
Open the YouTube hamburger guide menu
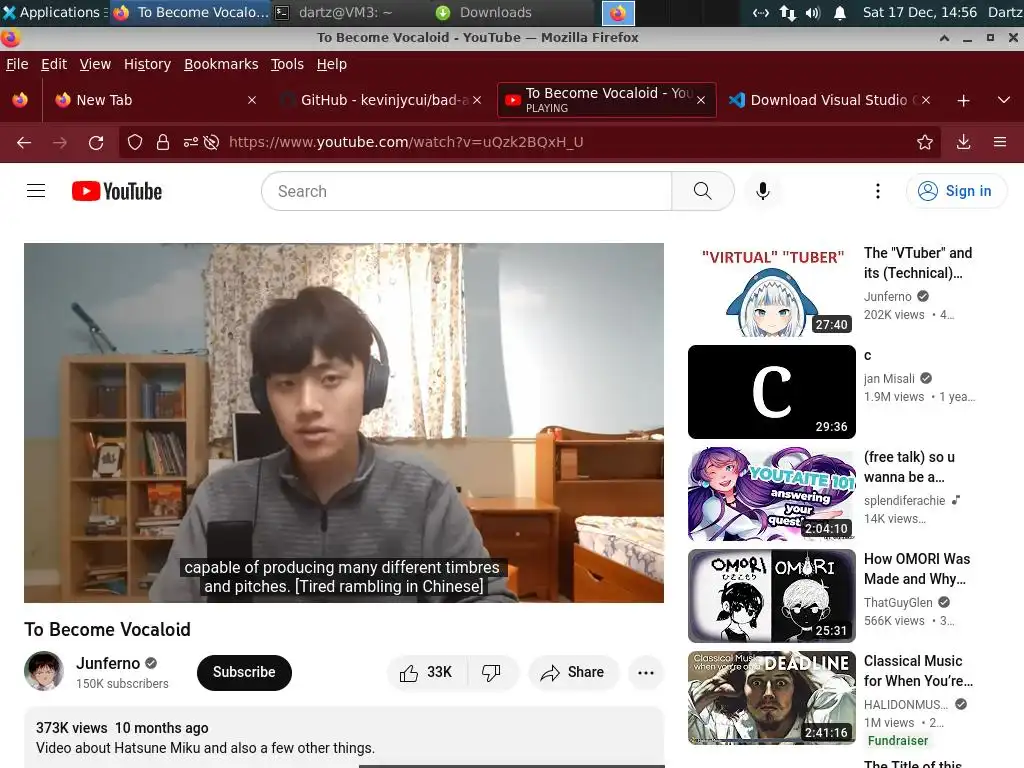click(x=36, y=191)
